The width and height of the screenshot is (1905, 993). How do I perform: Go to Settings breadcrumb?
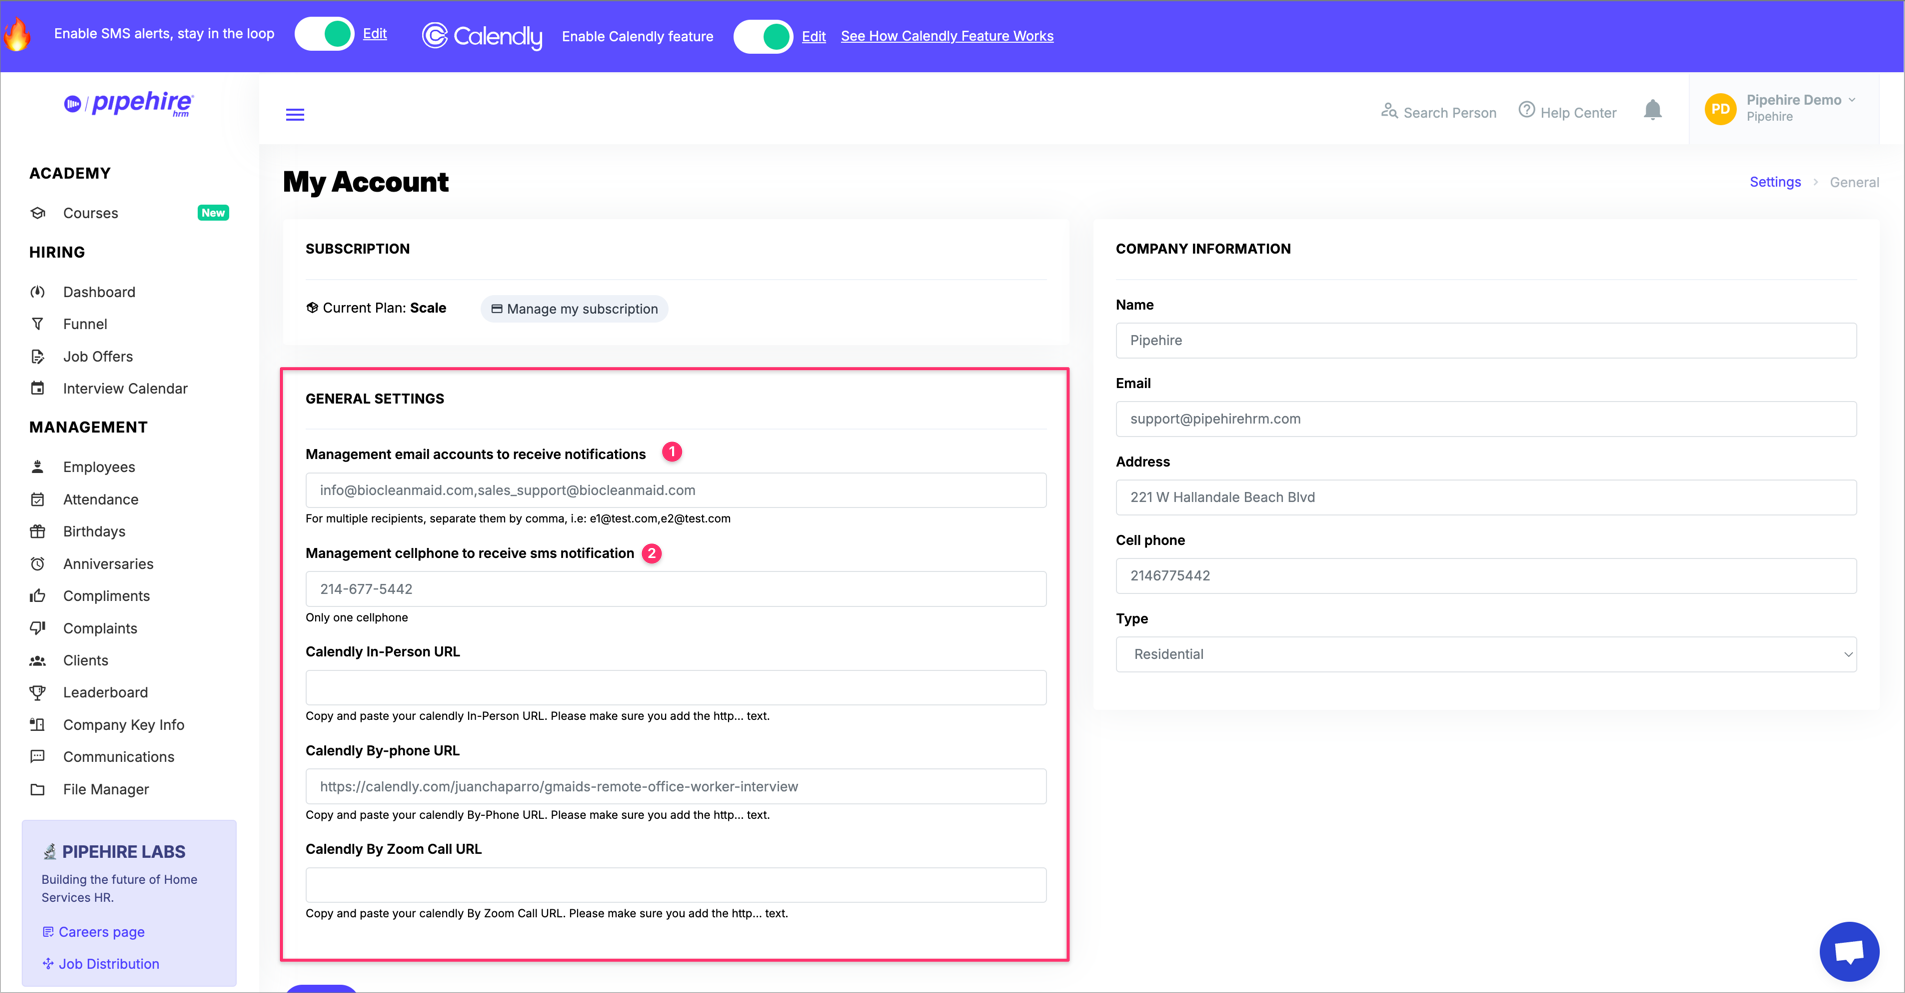tap(1775, 182)
